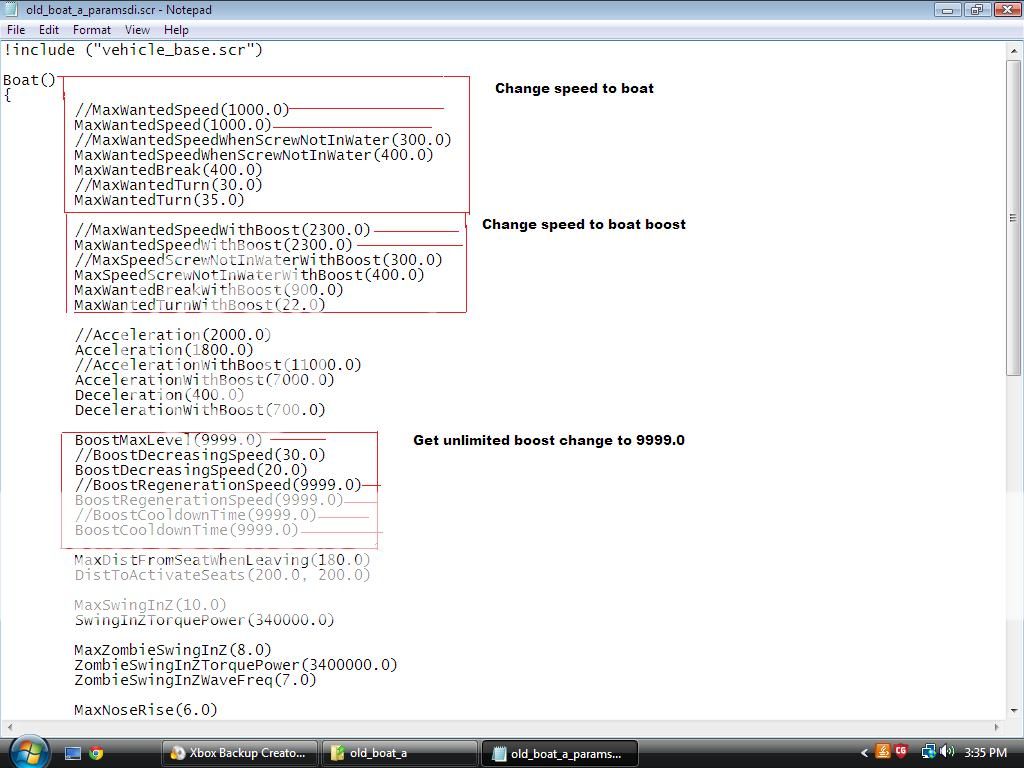Click the orange tray icon beside the arrow
This screenshot has height=768, width=1024.
(883, 752)
